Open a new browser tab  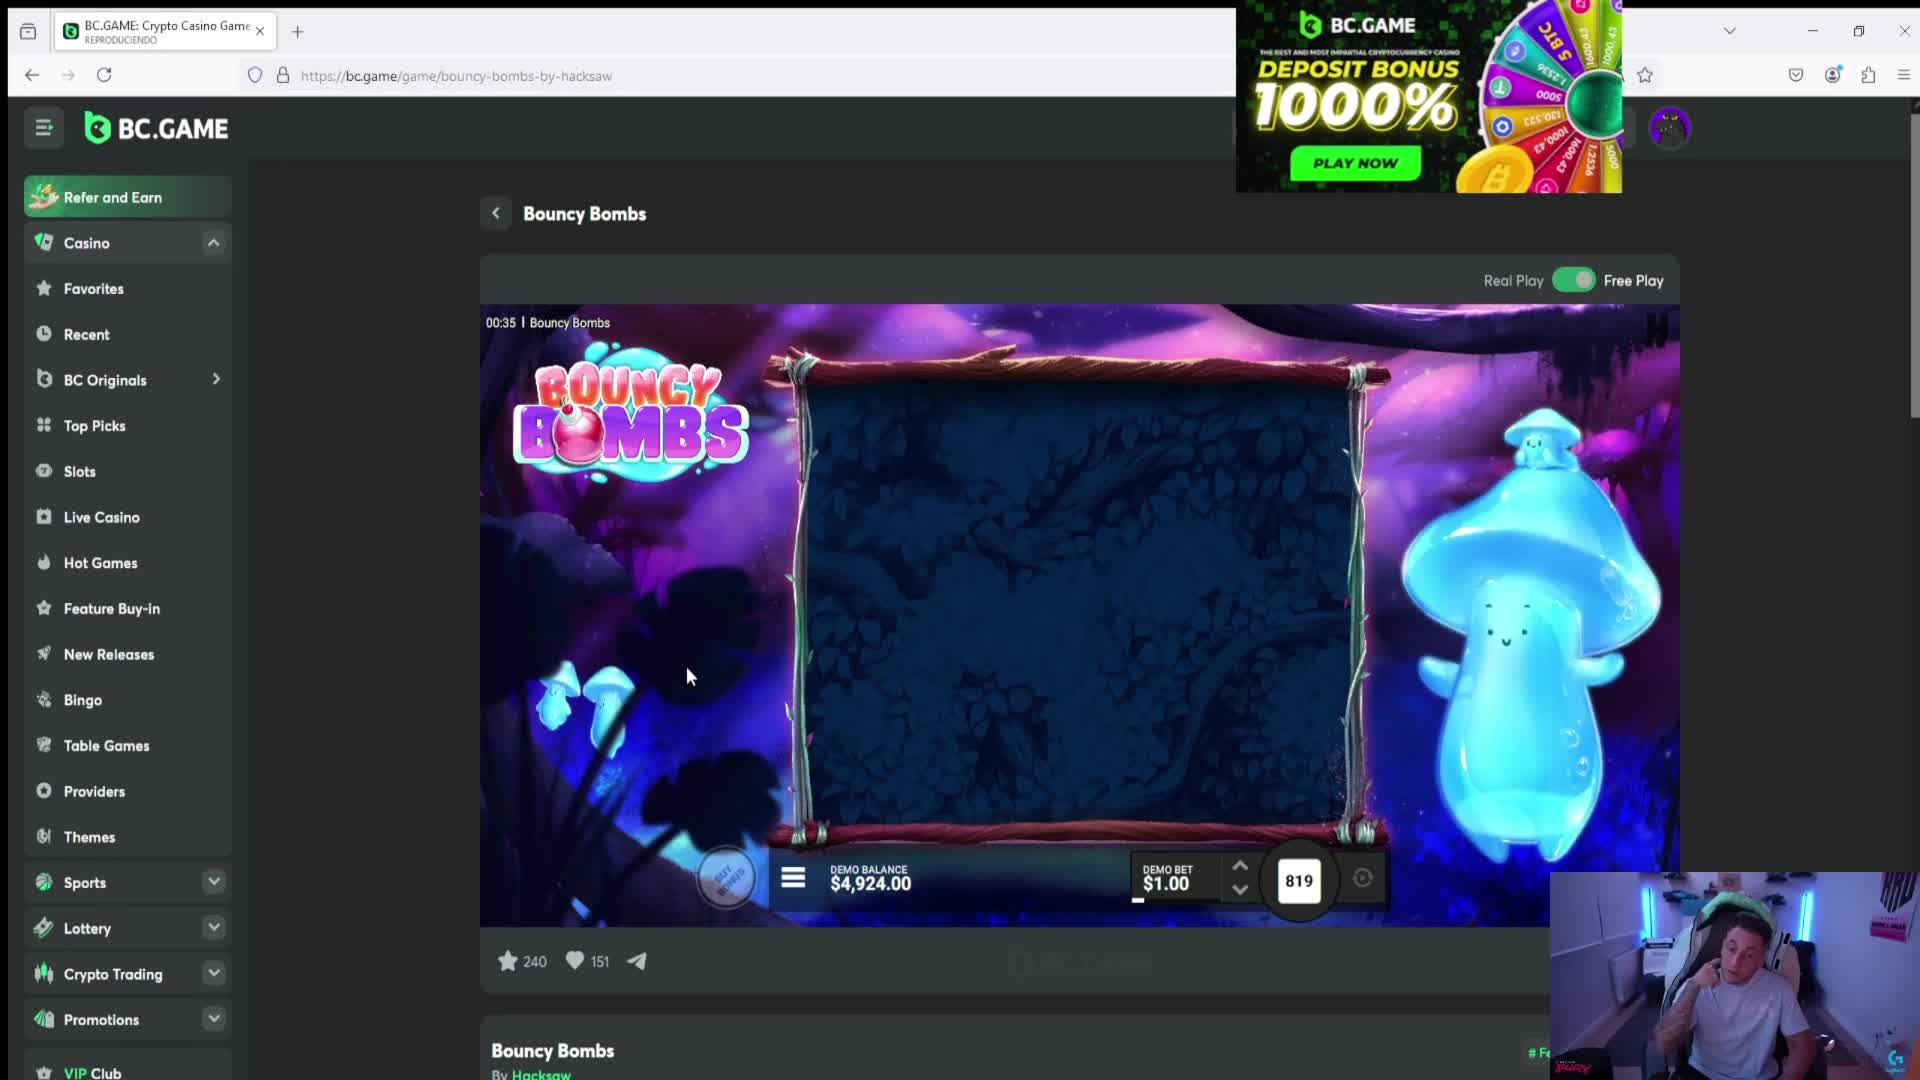click(x=297, y=32)
